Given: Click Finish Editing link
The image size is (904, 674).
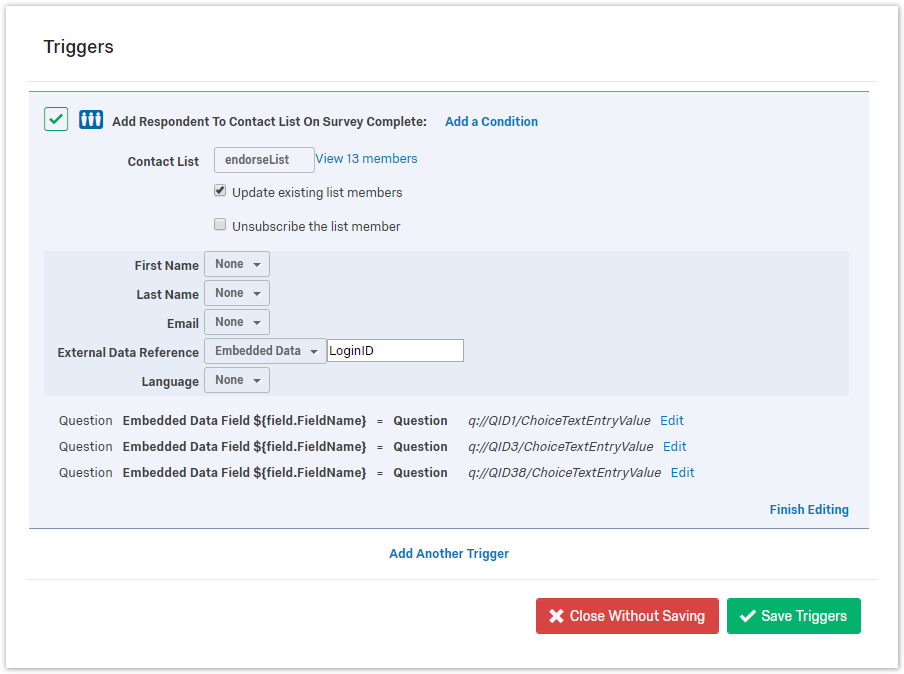Looking at the screenshot, I should pos(808,510).
